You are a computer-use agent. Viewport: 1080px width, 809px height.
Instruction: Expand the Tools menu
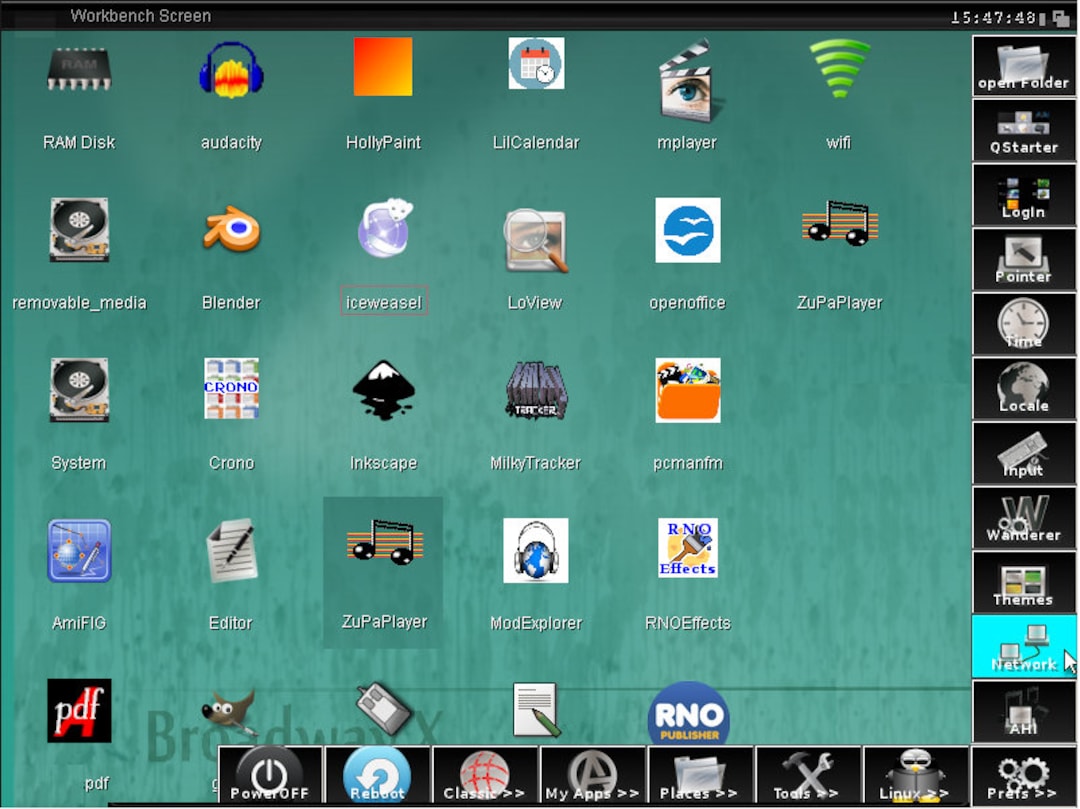coord(808,775)
